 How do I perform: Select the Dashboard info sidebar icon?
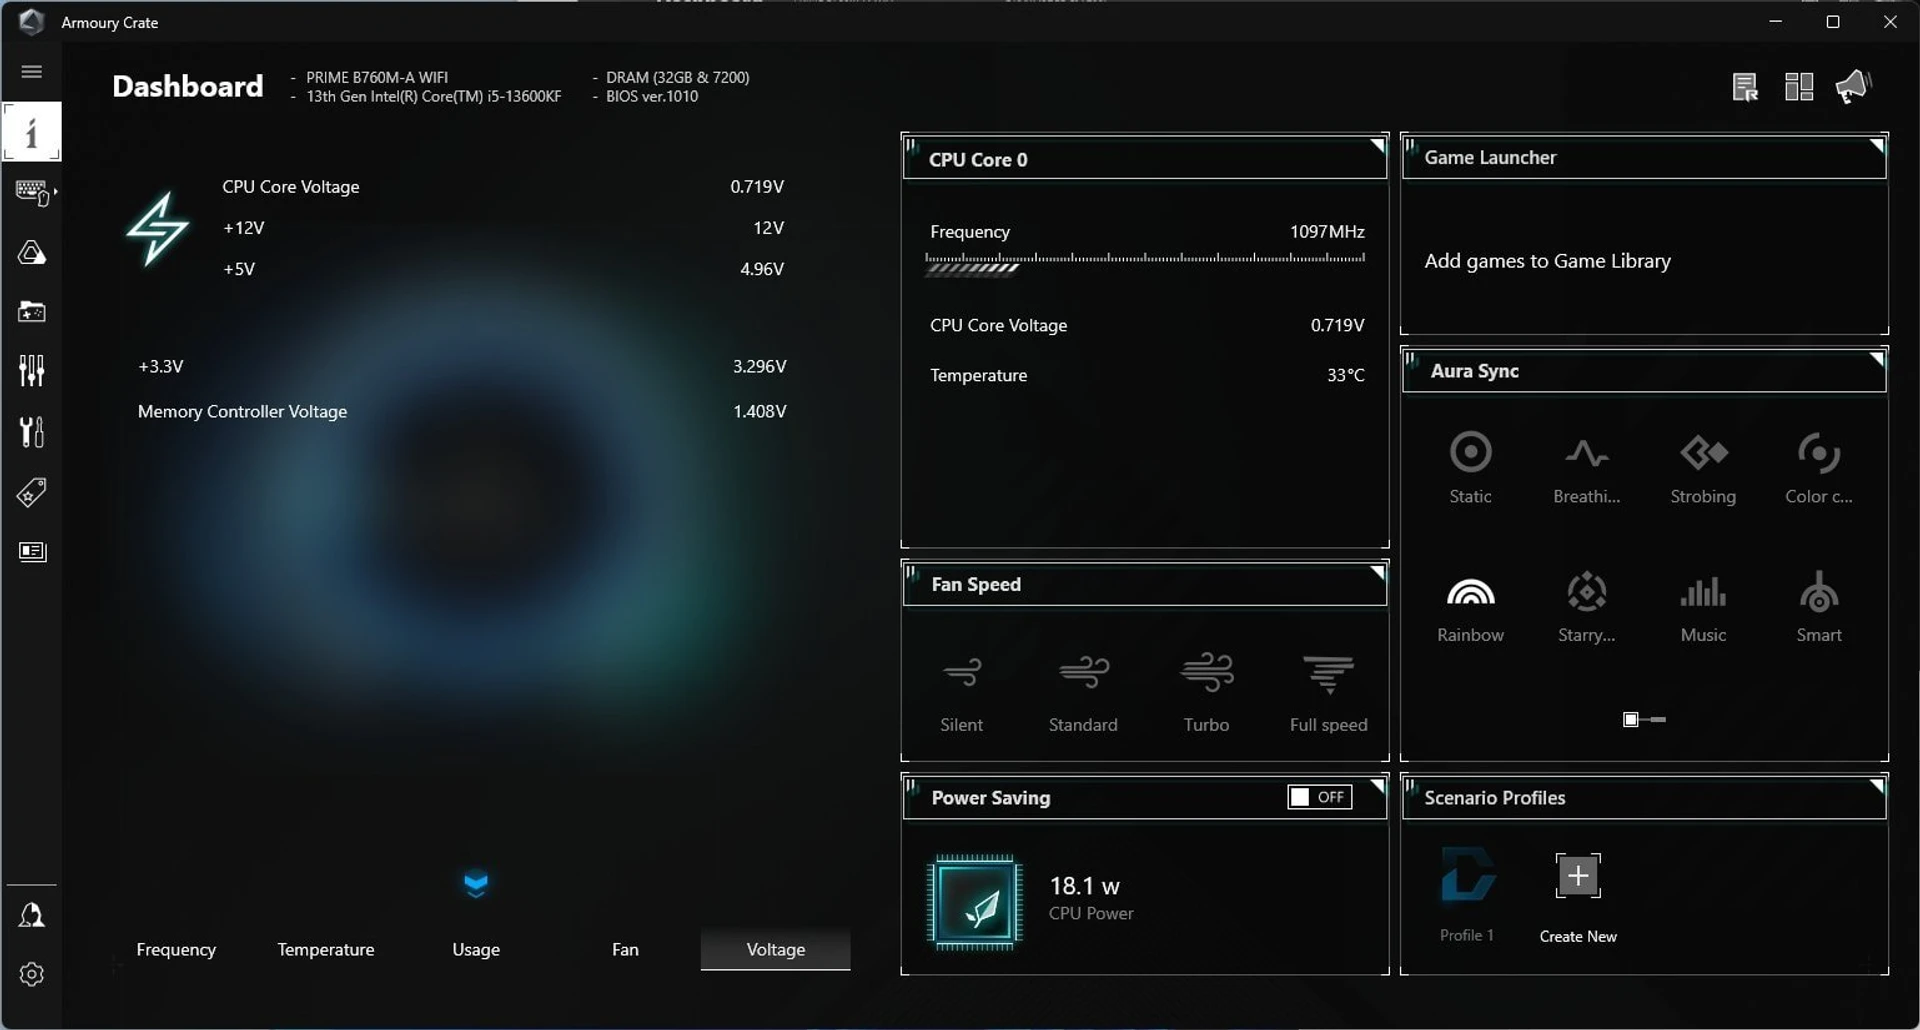click(31, 131)
